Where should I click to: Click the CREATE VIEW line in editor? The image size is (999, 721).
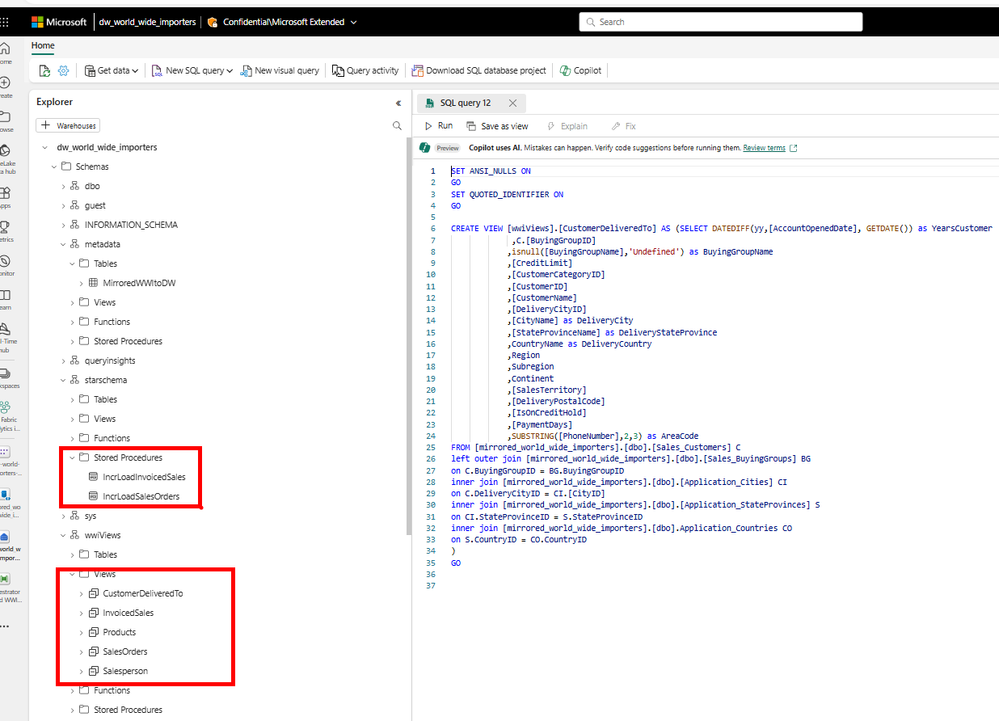point(721,228)
